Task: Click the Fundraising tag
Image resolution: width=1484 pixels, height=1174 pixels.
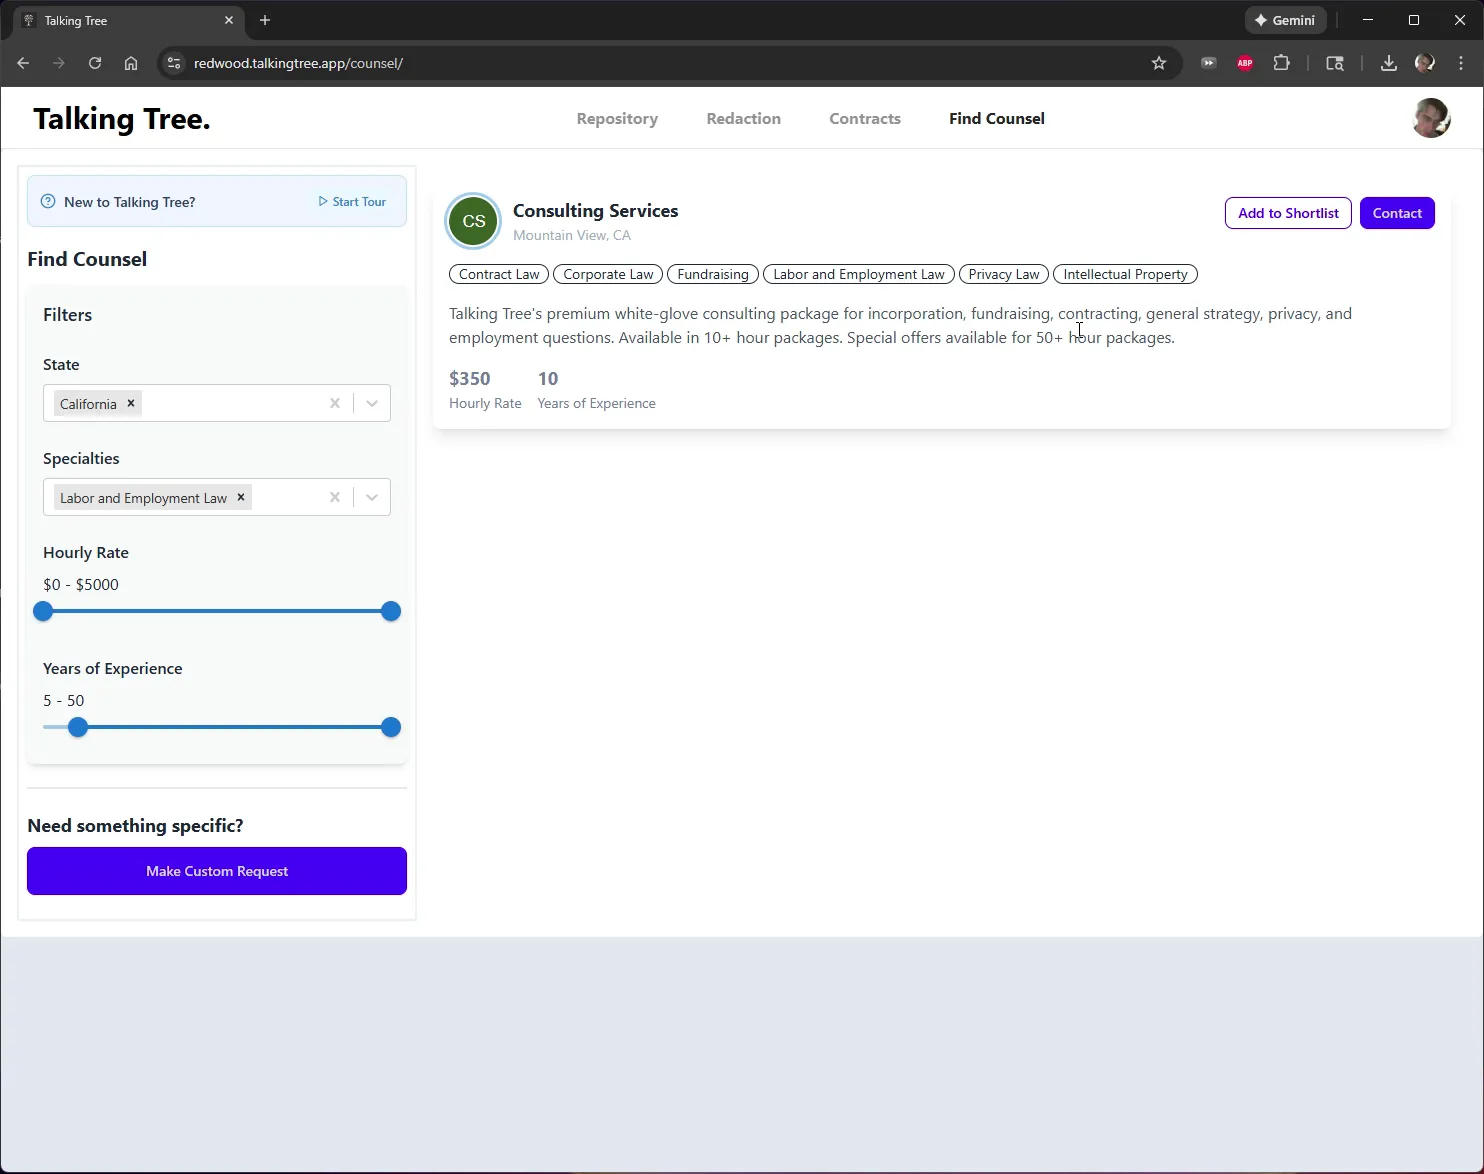Action: pos(713,274)
